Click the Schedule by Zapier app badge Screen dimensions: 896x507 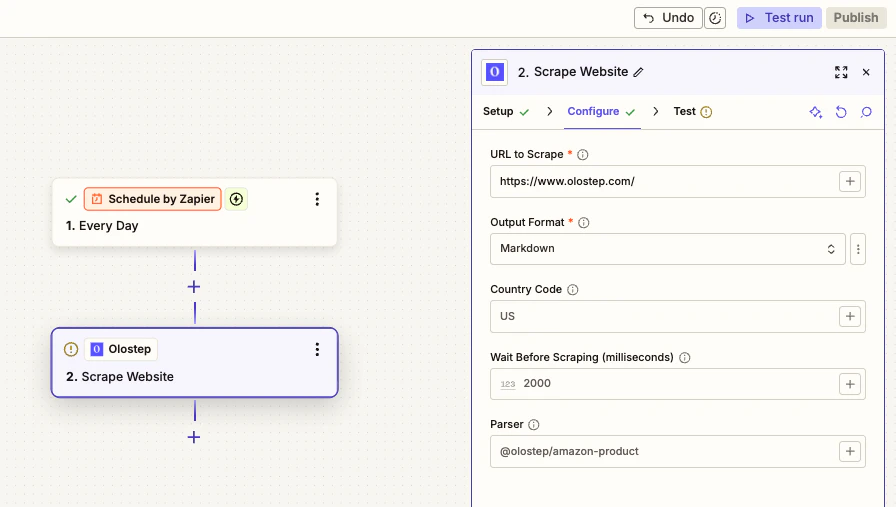pyautogui.click(x=153, y=199)
